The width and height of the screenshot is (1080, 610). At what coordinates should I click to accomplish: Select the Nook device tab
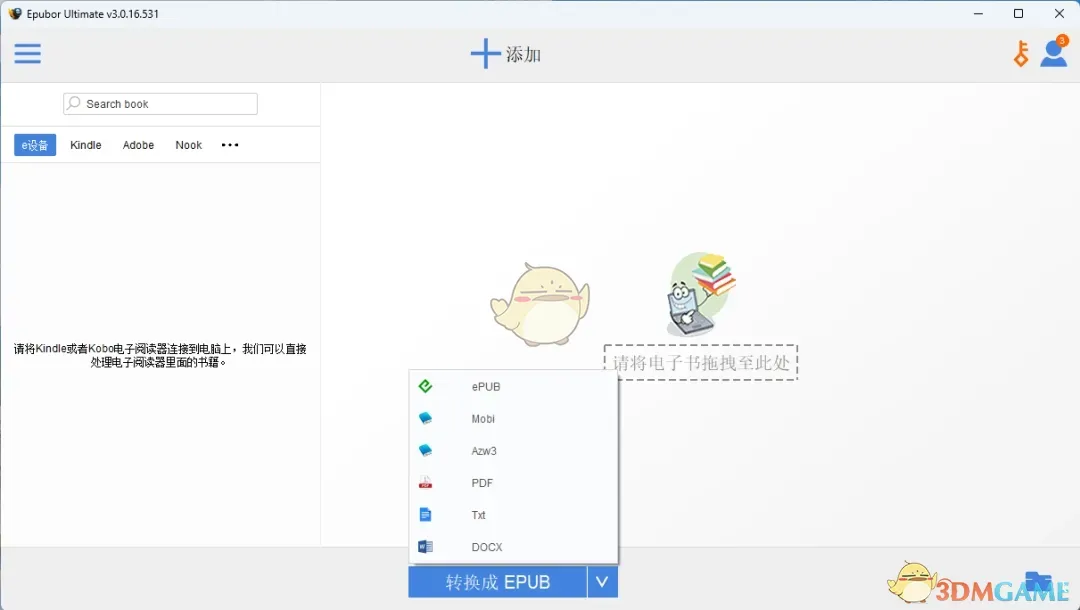point(188,145)
